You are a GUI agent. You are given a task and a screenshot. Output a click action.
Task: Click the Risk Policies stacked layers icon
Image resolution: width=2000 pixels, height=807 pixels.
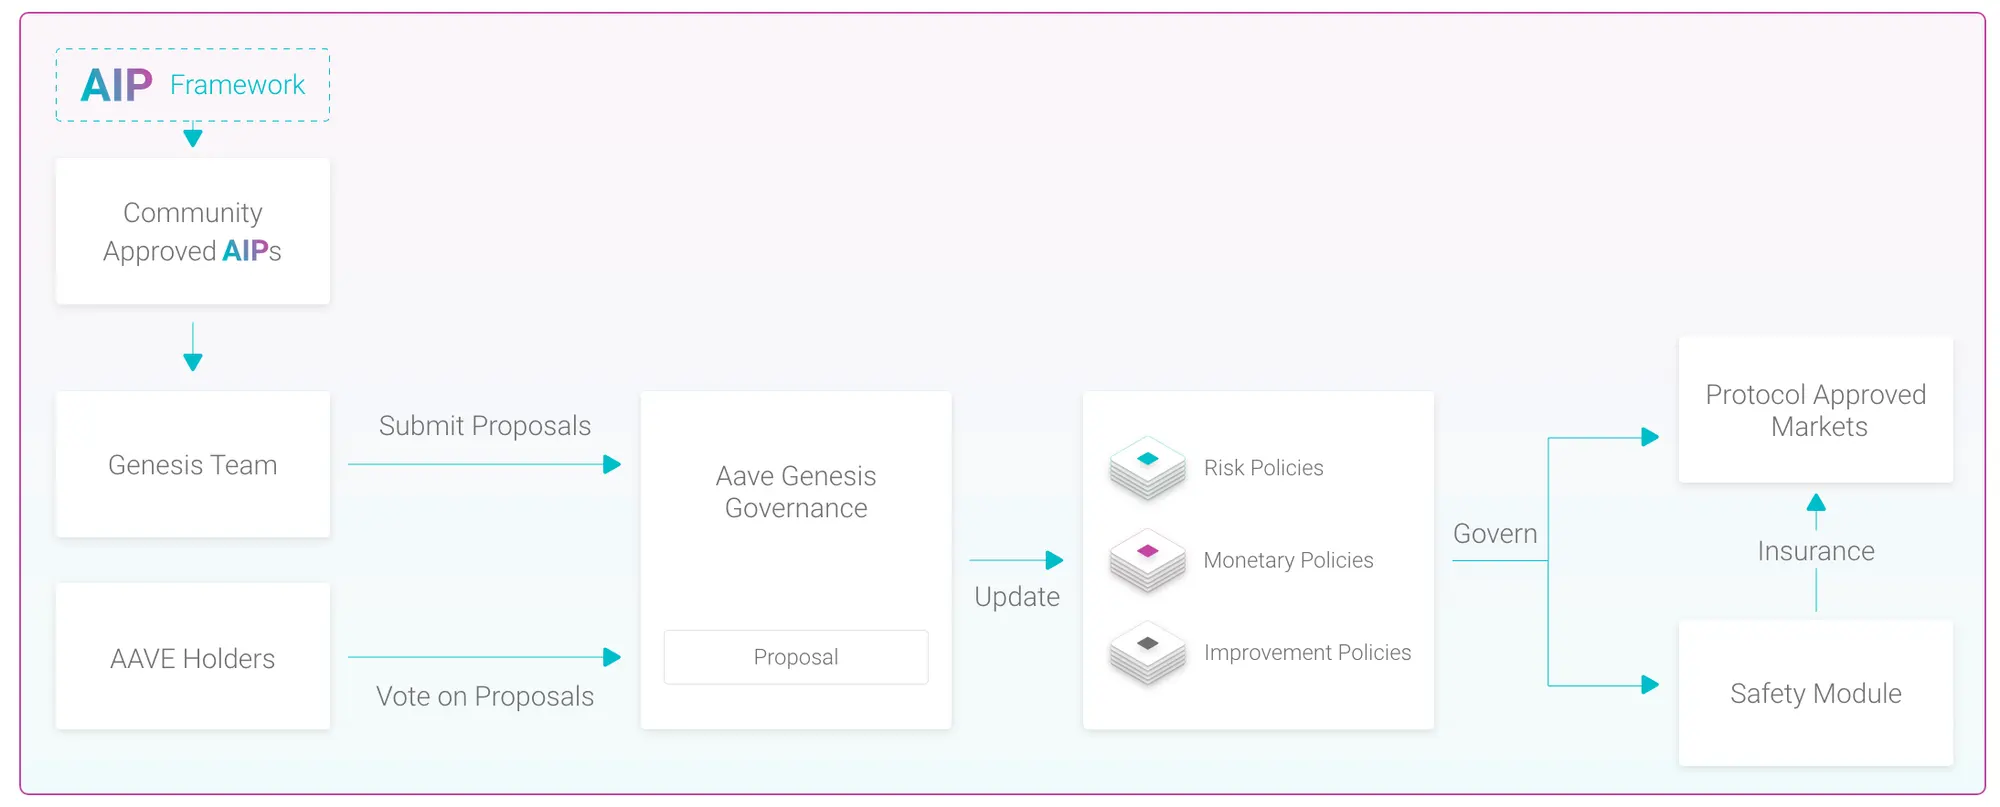(1147, 467)
